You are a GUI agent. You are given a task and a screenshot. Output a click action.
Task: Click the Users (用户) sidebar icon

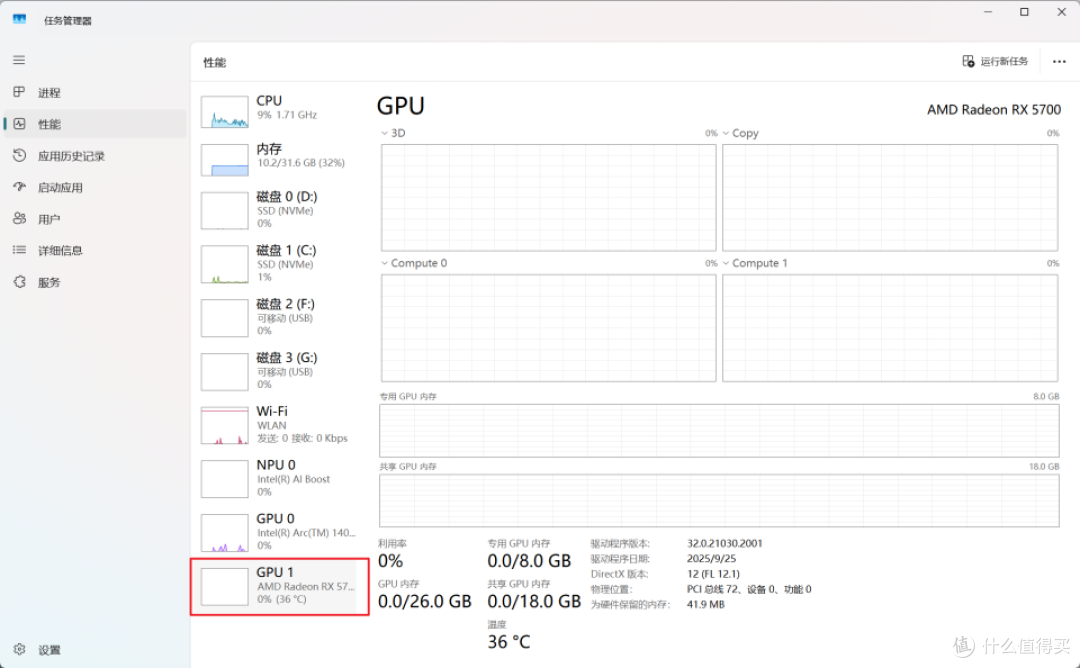tap(19, 218)
